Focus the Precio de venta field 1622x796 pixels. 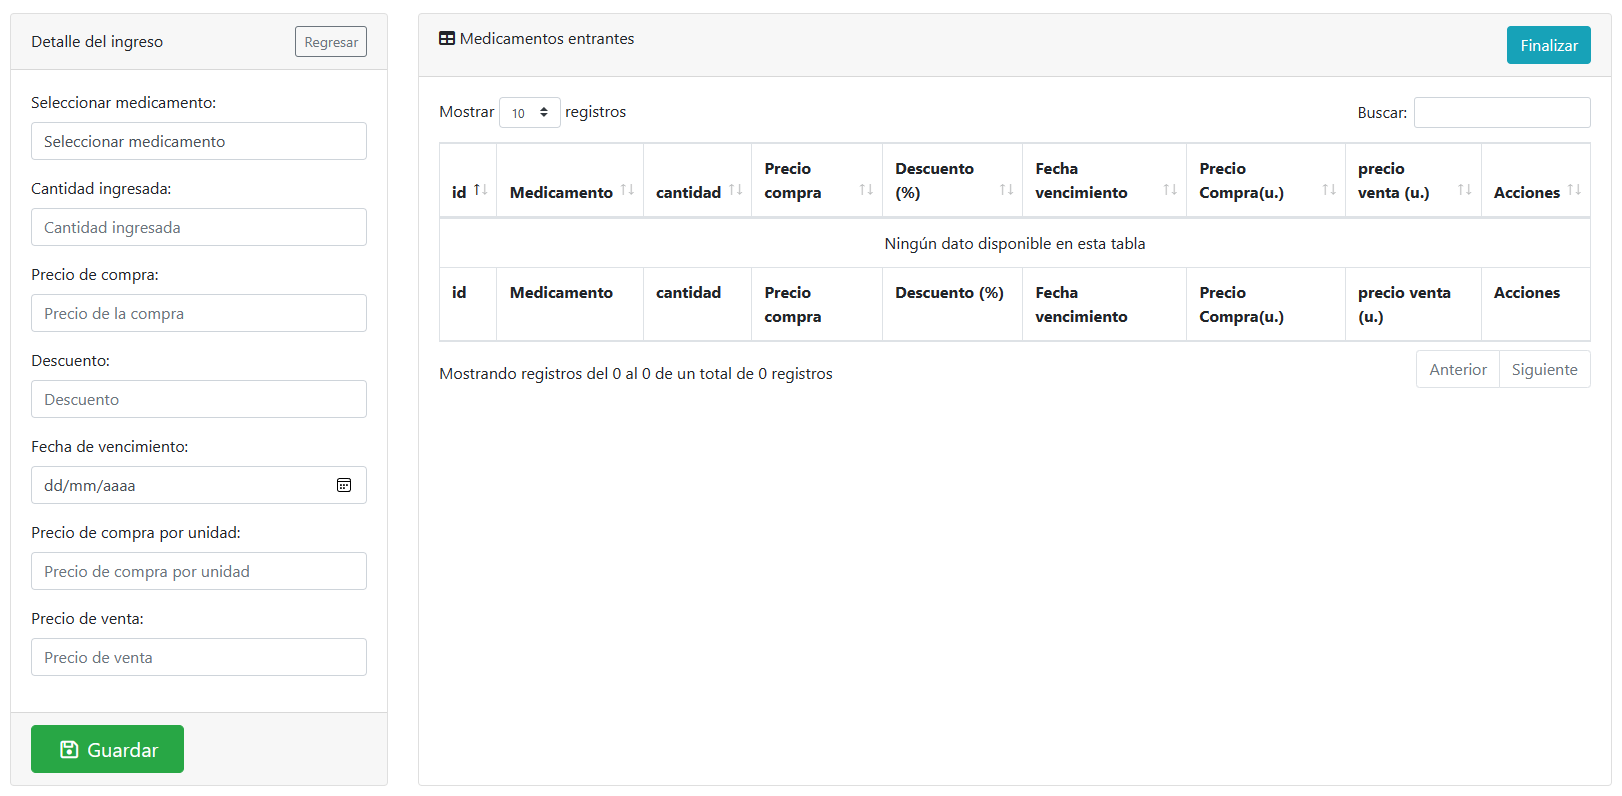[x=199, y=657]
